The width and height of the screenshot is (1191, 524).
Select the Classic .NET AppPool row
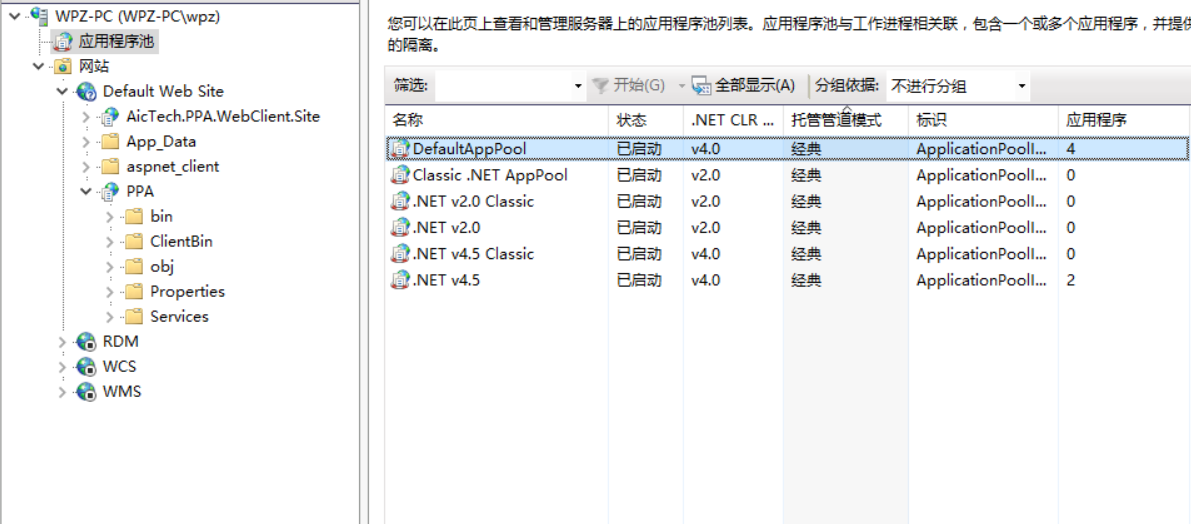tap(490, 175)
